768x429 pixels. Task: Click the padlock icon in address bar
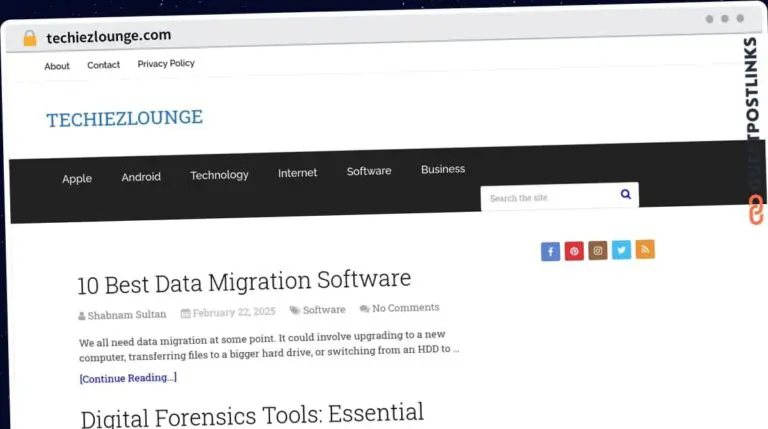29,38
